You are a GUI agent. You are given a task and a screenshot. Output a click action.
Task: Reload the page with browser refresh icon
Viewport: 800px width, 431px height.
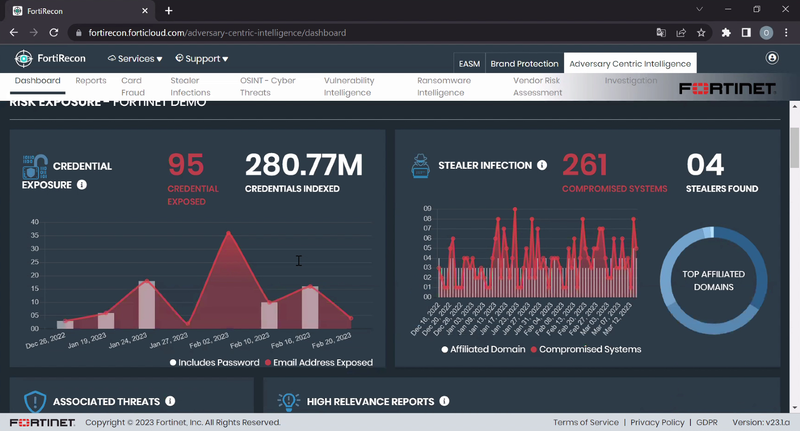tap(54, 33)
